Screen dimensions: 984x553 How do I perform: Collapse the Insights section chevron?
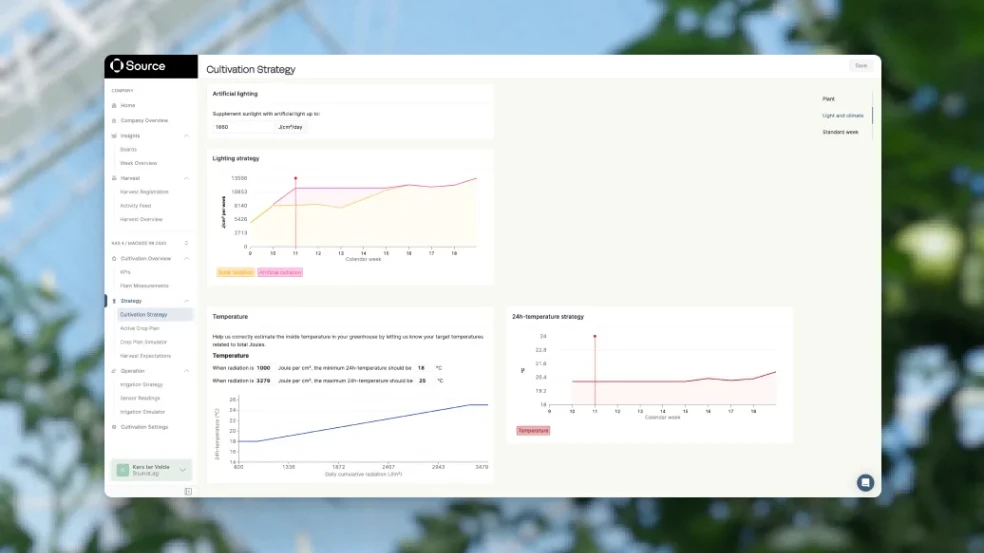[186, 135]
